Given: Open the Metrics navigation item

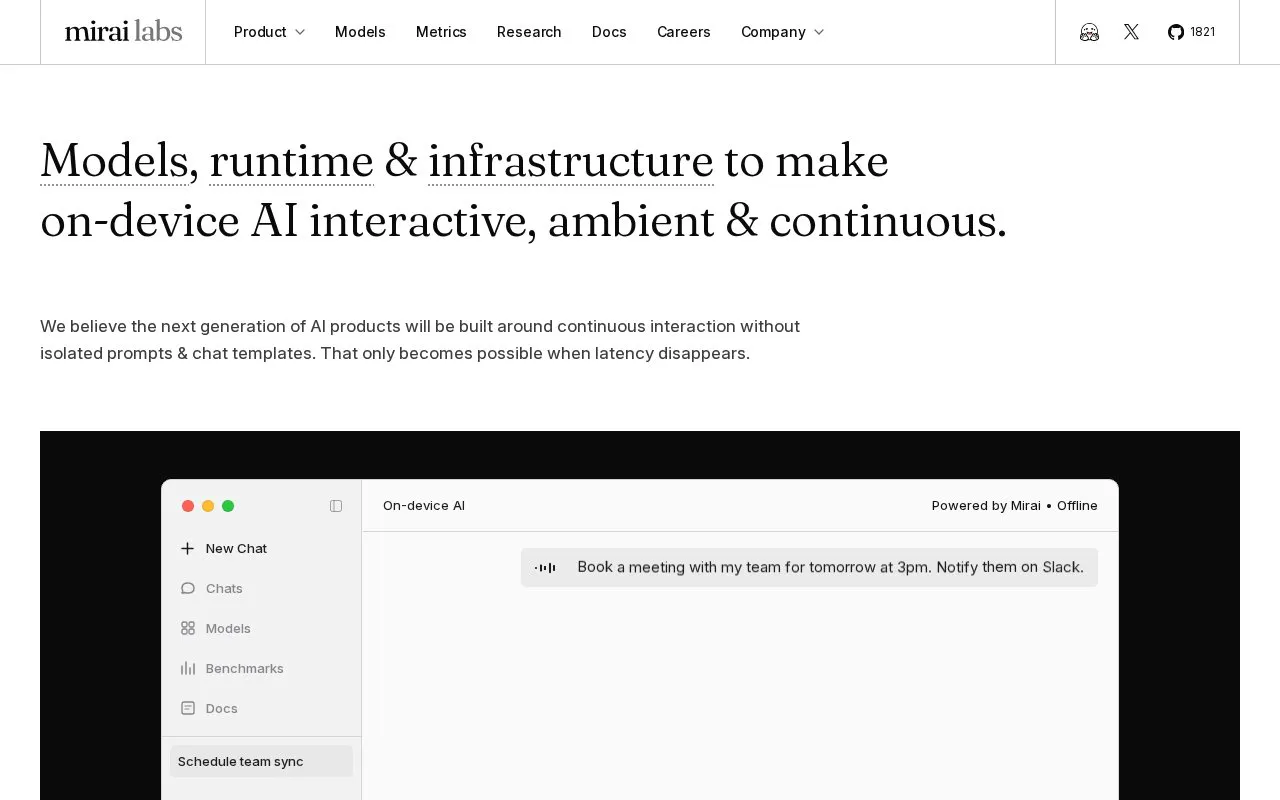Looking at the screenshot, I should pos(441,32).
